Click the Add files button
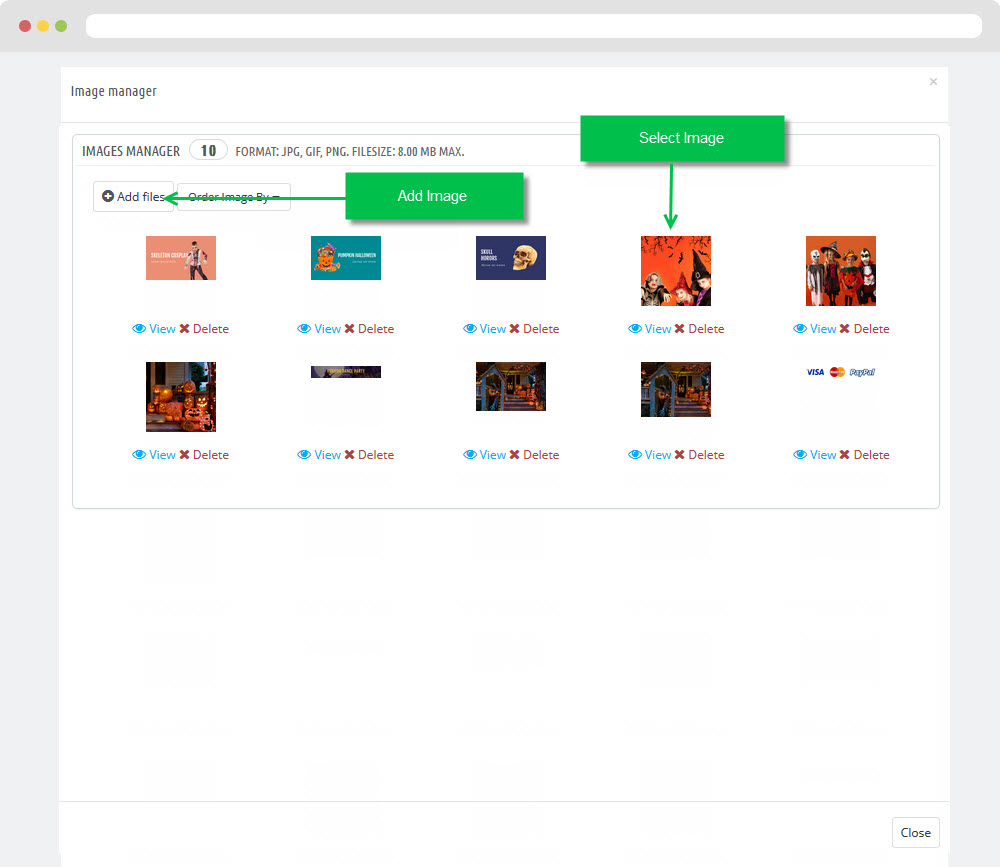Image resolution: width=1000 pixels, height=867 pixels. tap(133, 196)
